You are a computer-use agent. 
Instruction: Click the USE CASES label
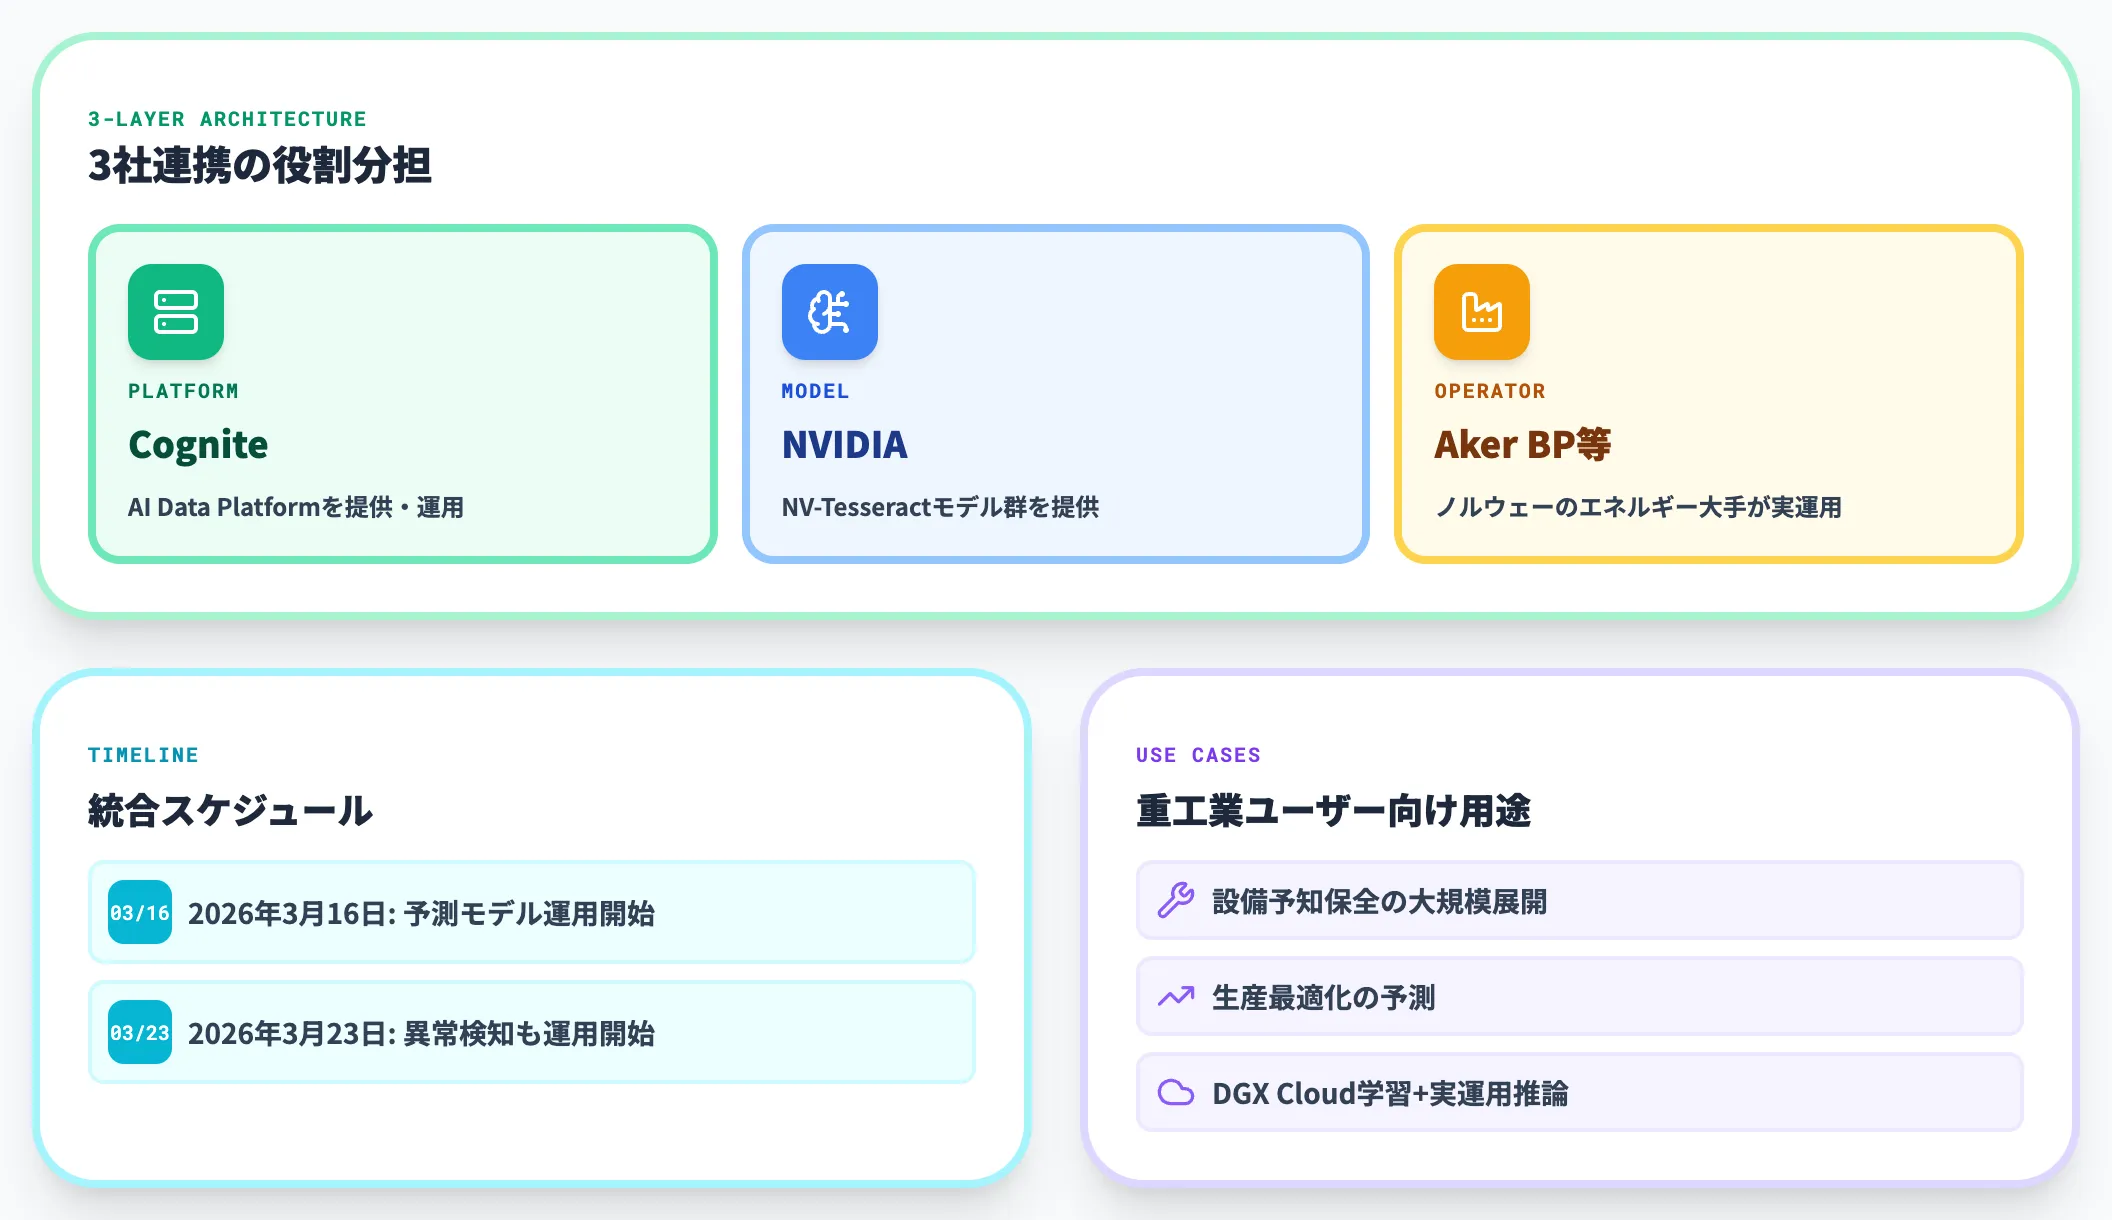pos(1198,755)
